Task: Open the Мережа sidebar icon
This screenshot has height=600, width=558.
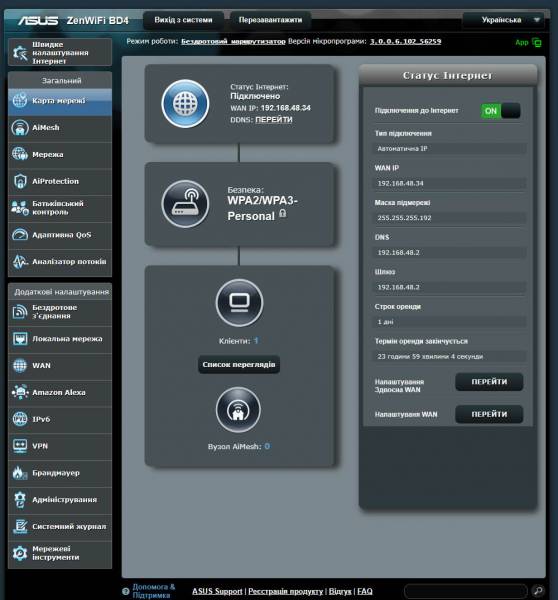Action: pos(20,154)
